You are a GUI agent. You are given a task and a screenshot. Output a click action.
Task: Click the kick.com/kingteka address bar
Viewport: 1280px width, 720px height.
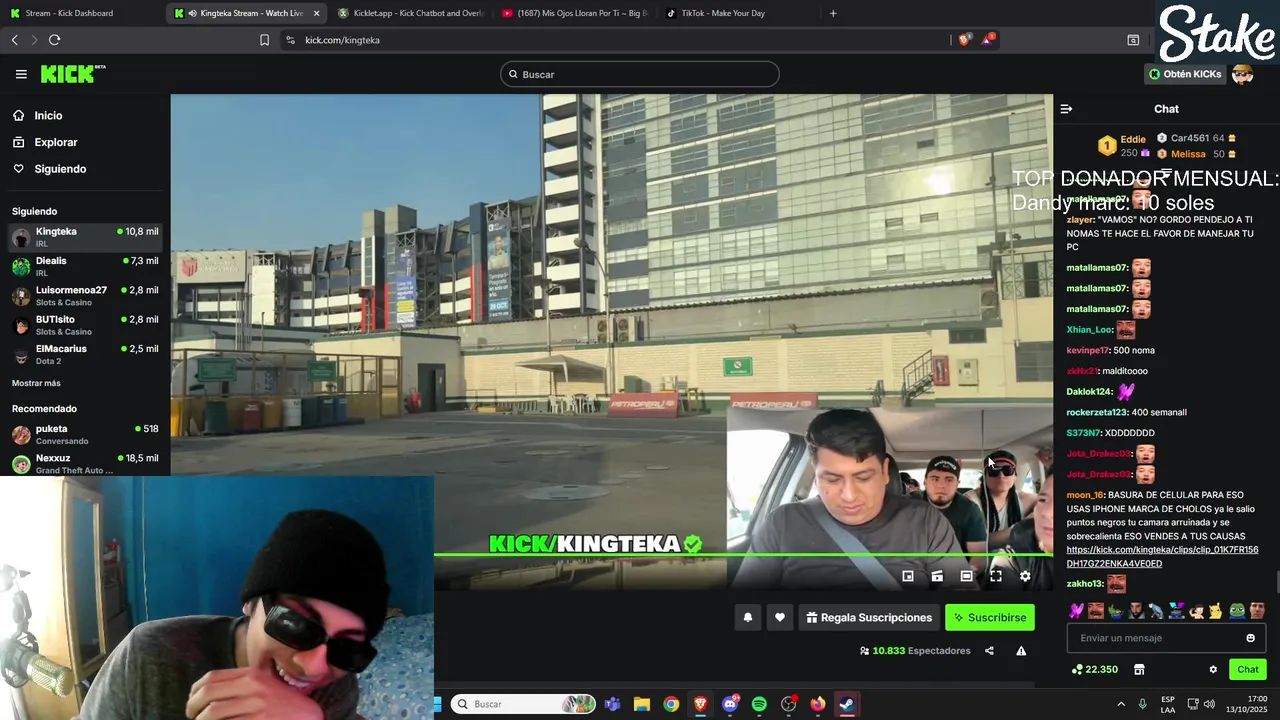612,40
